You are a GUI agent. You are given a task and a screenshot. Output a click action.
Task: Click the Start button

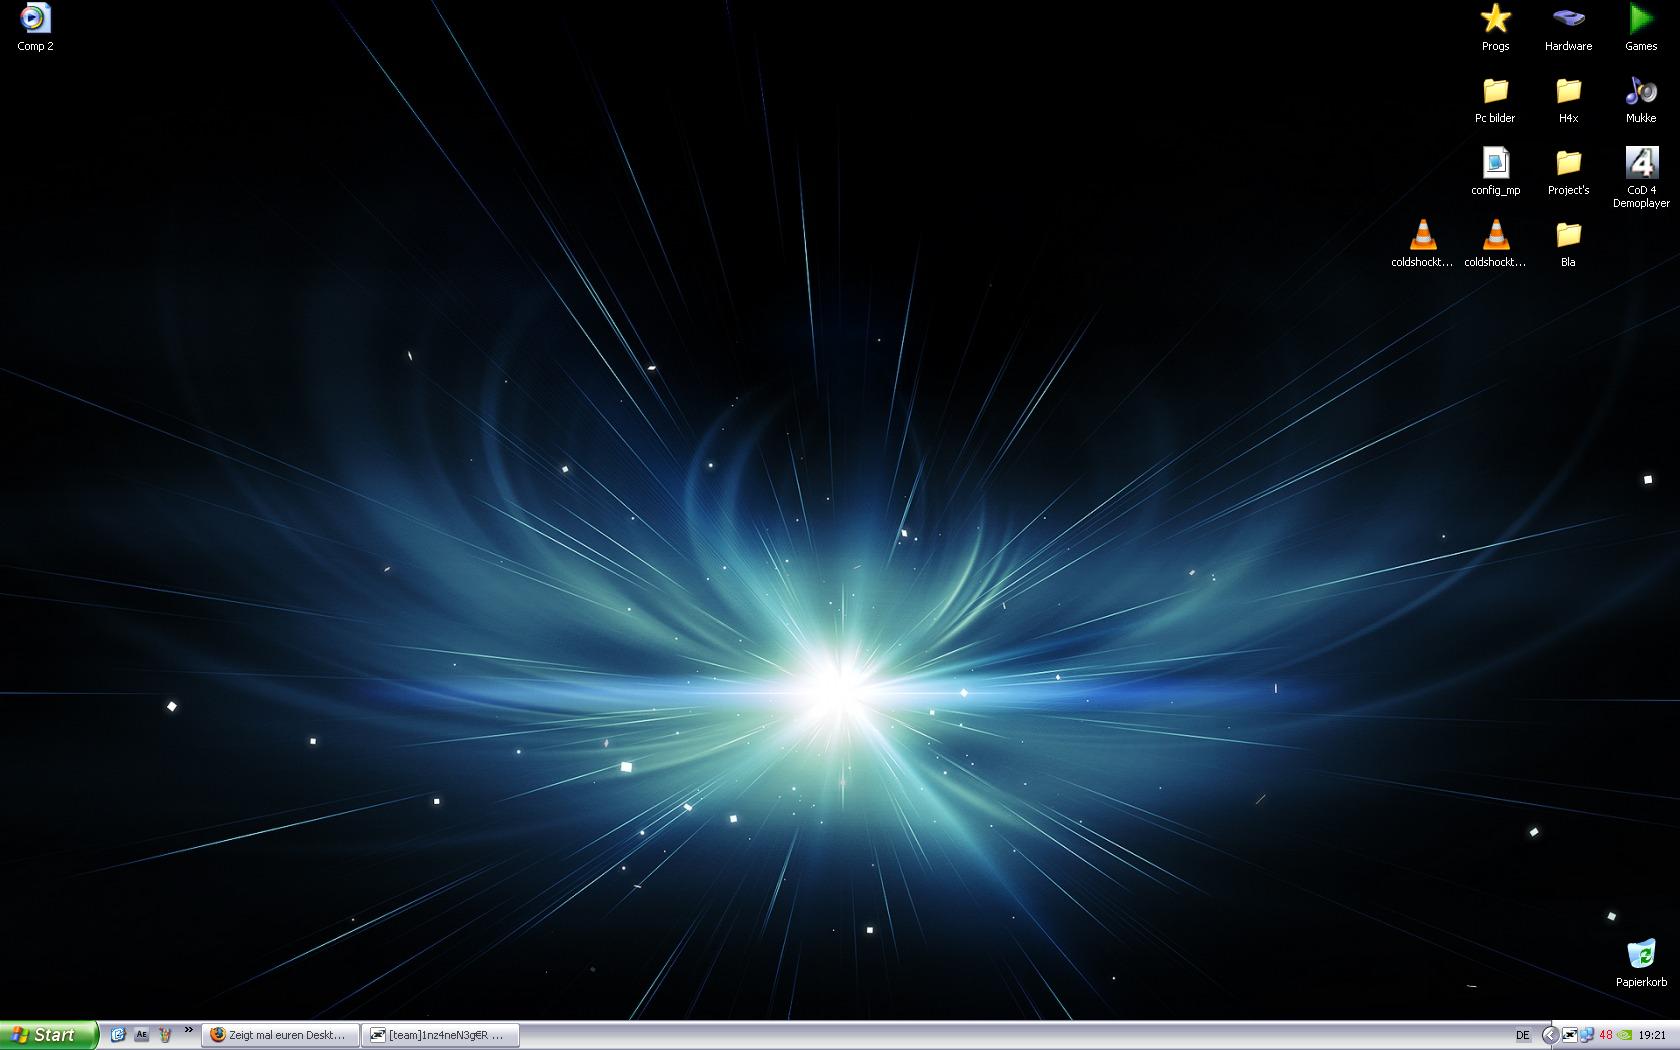click(49, 1035)
